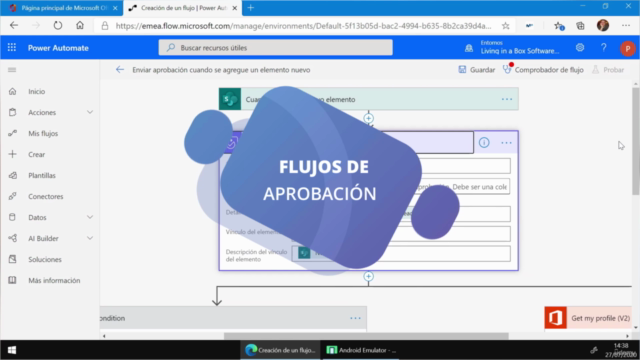
Task: Open the account avatar P
Action: click(x=627, y=49)
